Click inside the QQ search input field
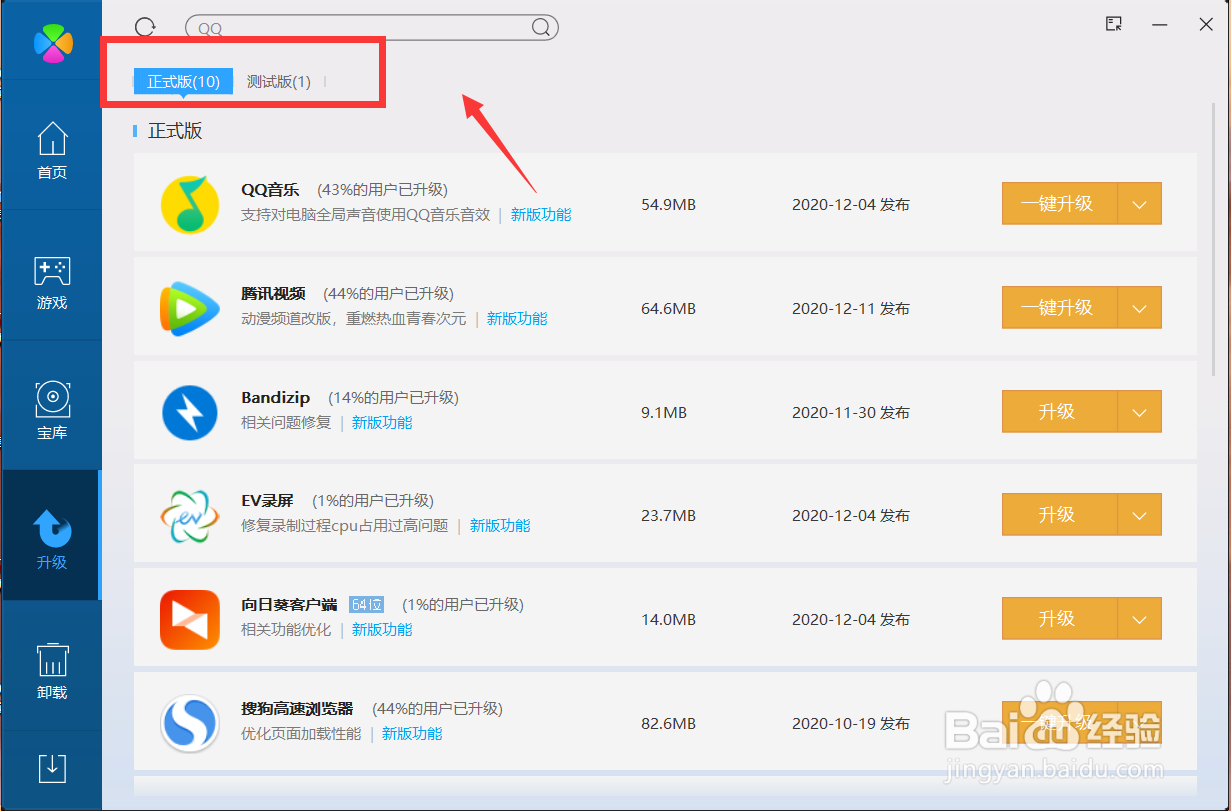Screen dimensions: 1231x811 [350, 27]
